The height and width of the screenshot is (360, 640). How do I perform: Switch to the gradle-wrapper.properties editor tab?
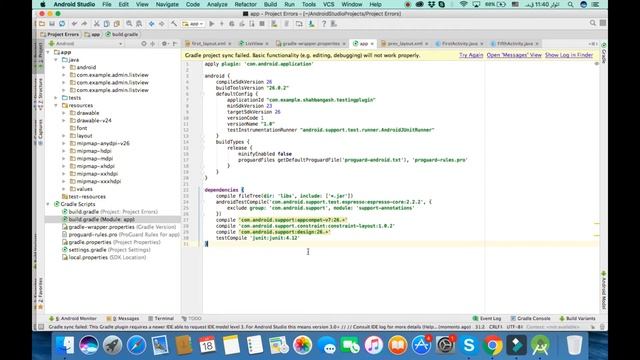click(x=311, y=44)
